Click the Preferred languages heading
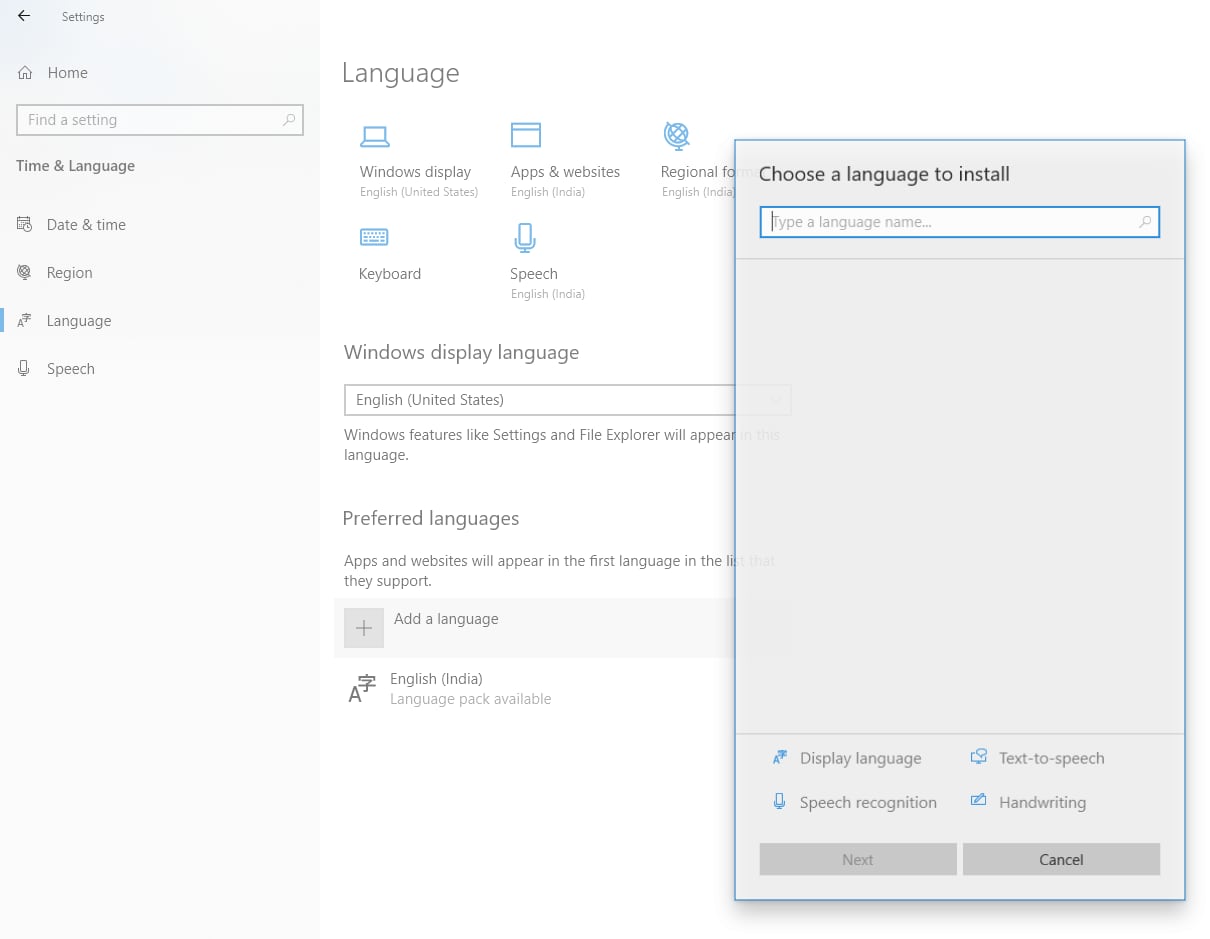The width and height of the screenshot is (1210, 939). coord(431,518)
